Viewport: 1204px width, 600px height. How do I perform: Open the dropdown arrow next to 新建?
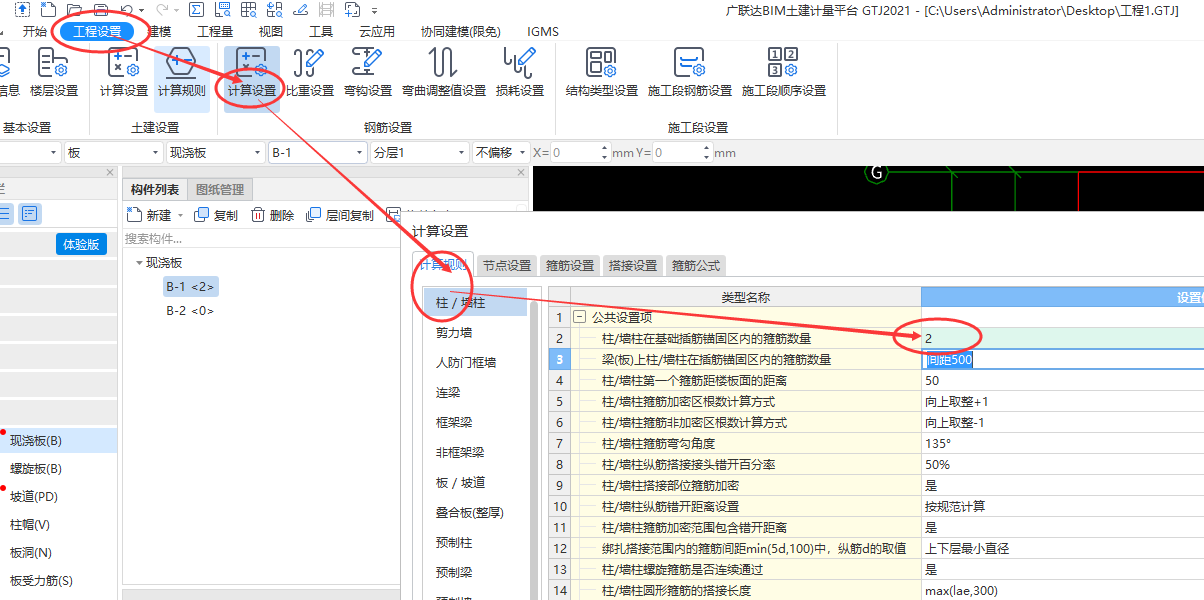[180, 215]
